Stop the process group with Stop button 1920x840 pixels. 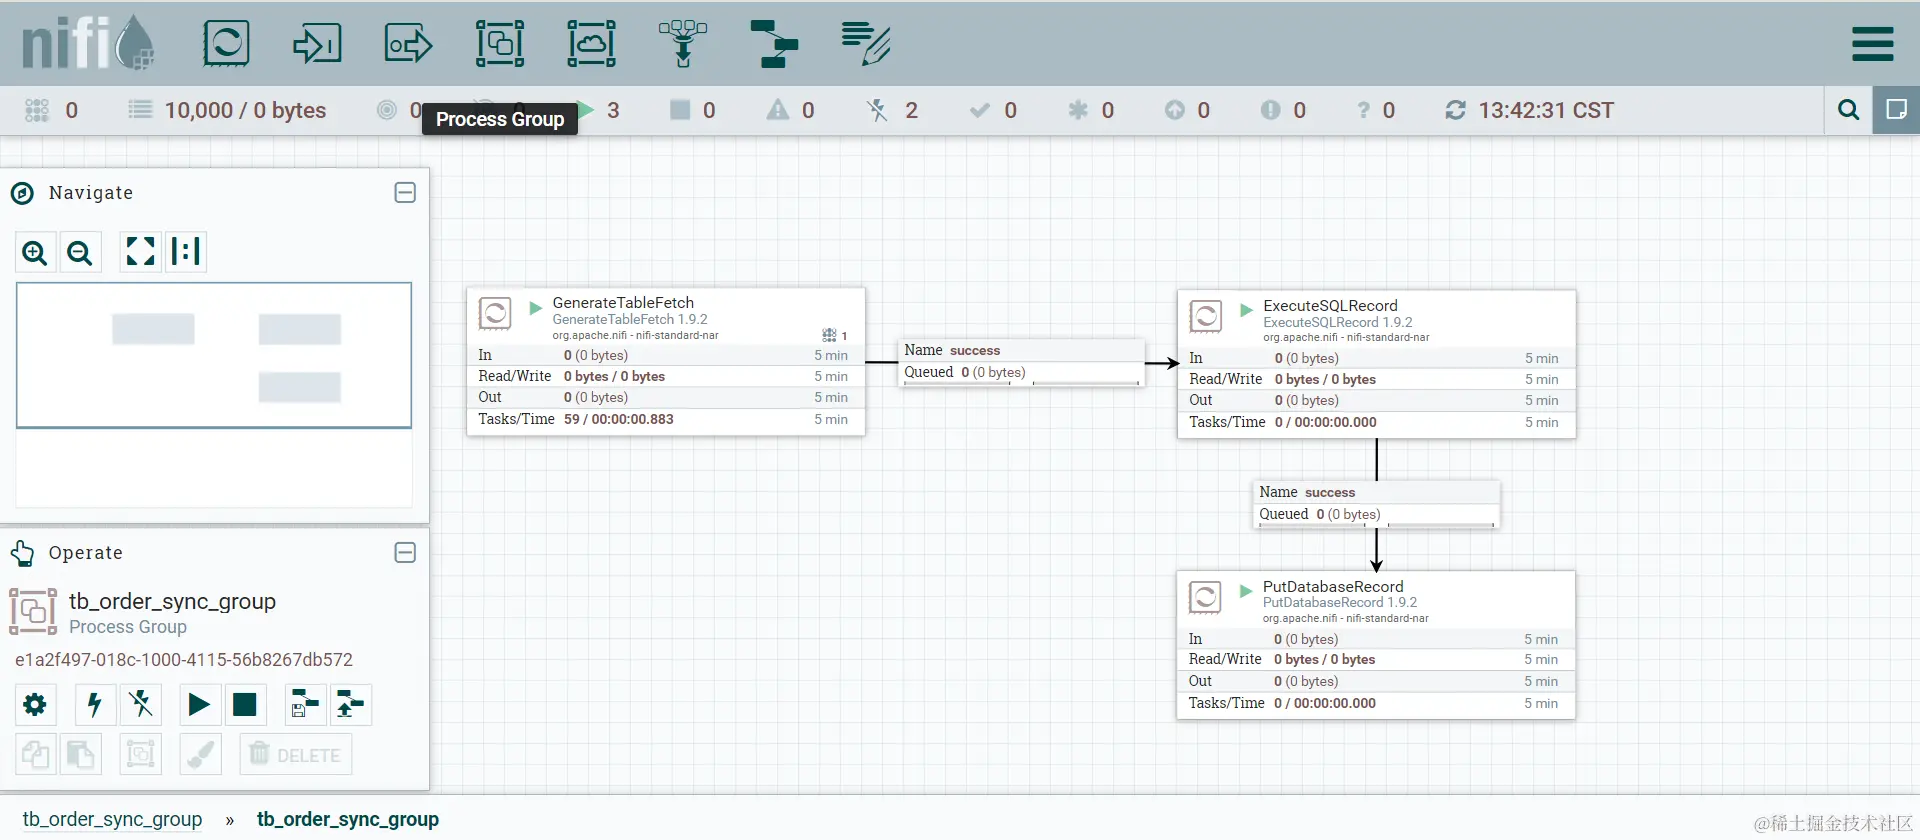pos(245,705)
